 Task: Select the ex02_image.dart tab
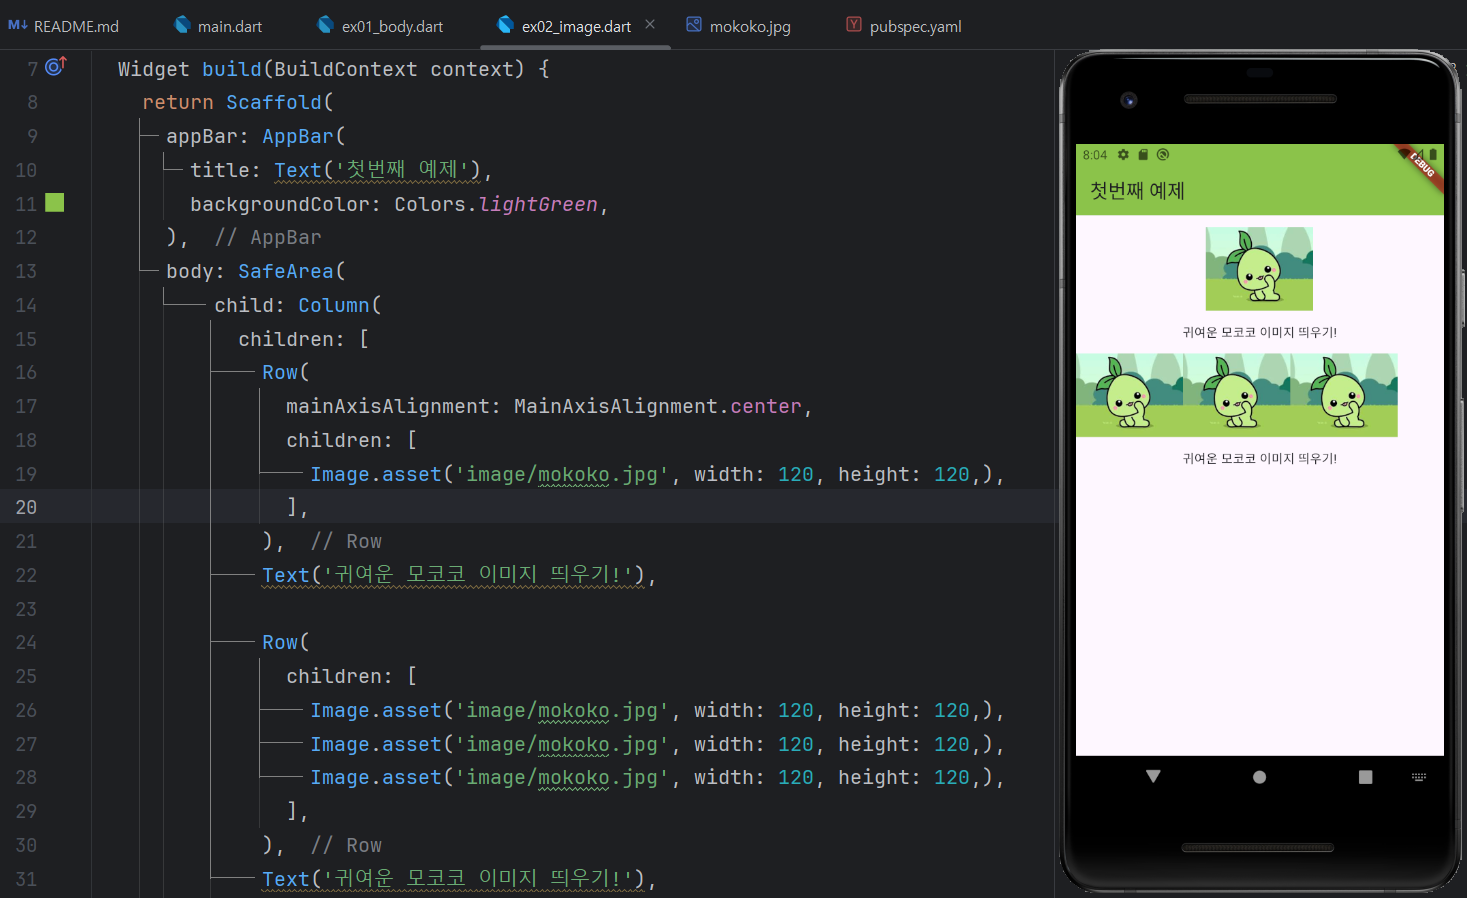tap(575, 26)
